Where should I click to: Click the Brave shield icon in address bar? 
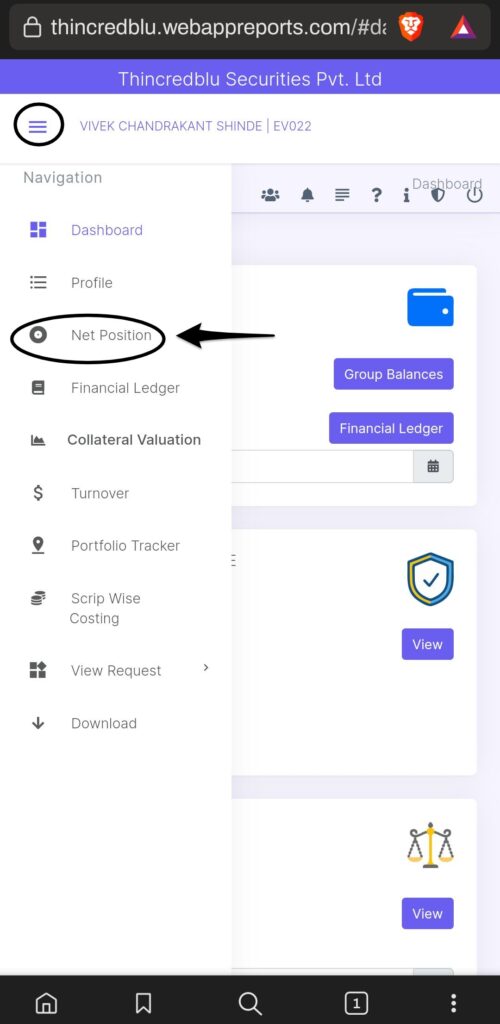pos(411,27)
